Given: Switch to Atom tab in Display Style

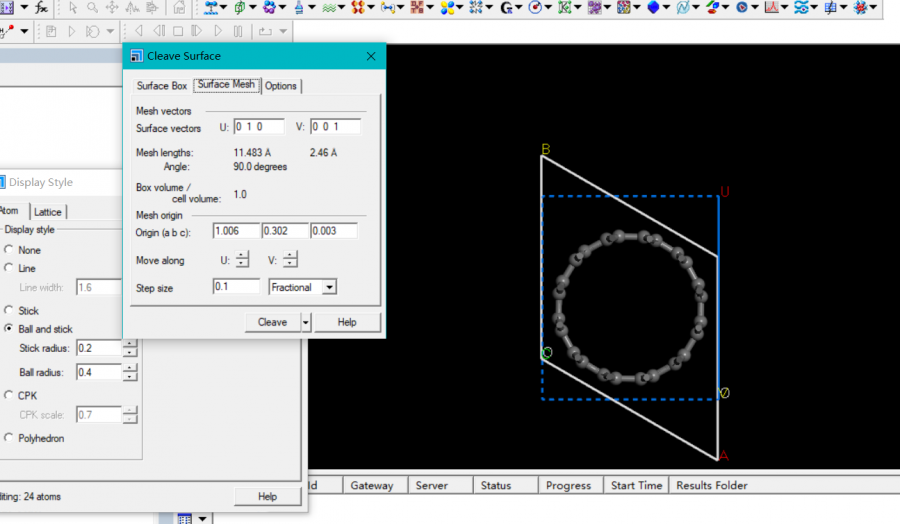Looking at the screenshot, I should [10, 211].
